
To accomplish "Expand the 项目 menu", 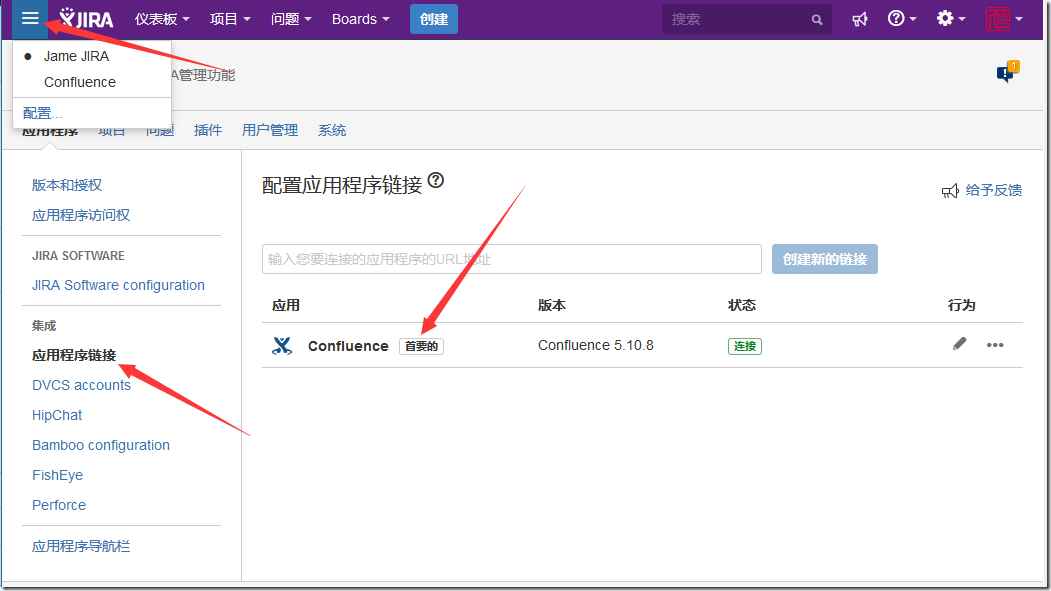I will [230, 19].
